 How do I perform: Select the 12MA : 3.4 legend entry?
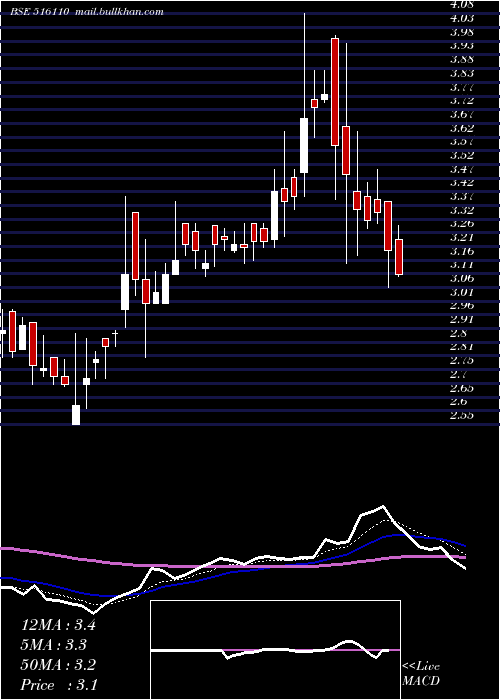pyautogui.click(x=58, y=625)
